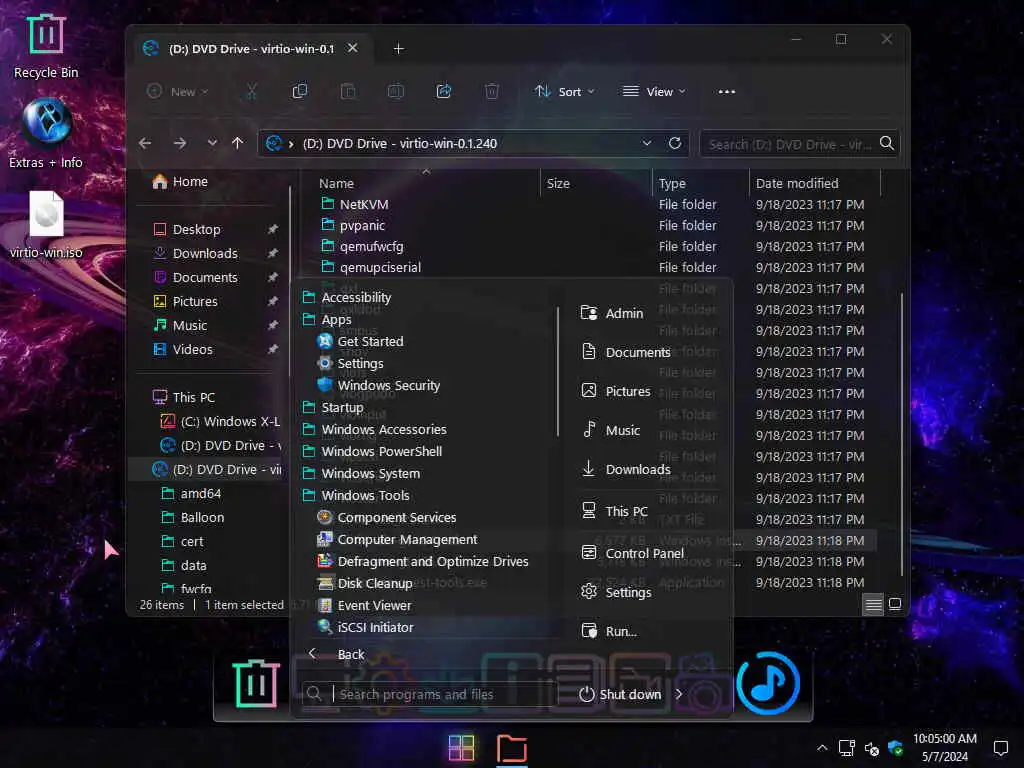1024x768 pixels.
Task: Open Admin user folder from start menu
Action: tap(612, 313)
